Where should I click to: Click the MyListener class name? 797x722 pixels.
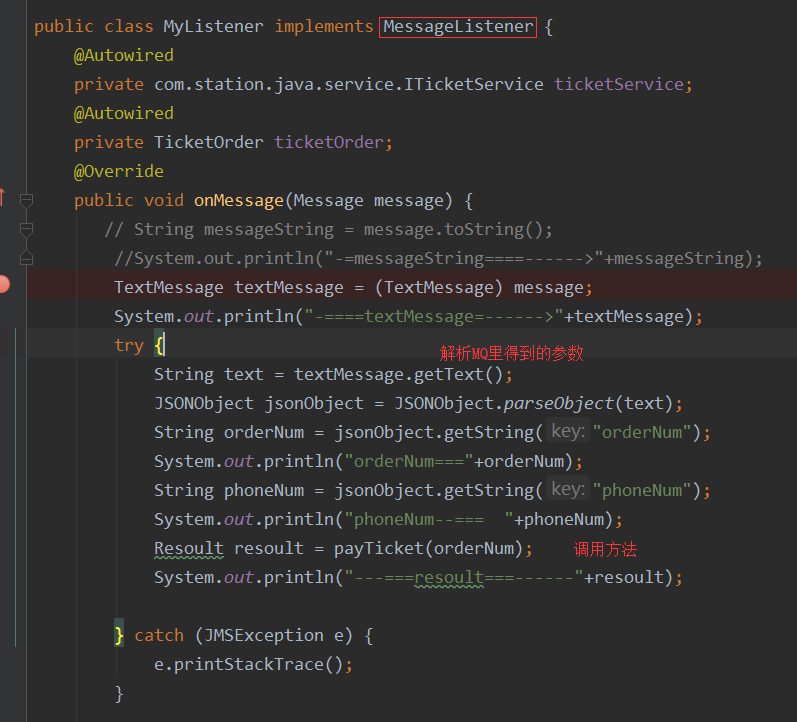[213, 26]
